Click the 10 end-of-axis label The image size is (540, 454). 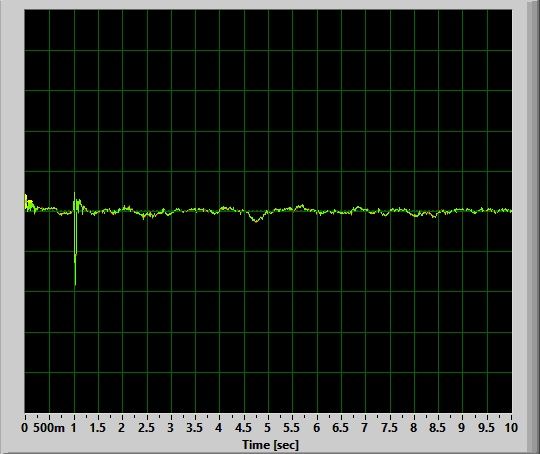pos(511,428)
